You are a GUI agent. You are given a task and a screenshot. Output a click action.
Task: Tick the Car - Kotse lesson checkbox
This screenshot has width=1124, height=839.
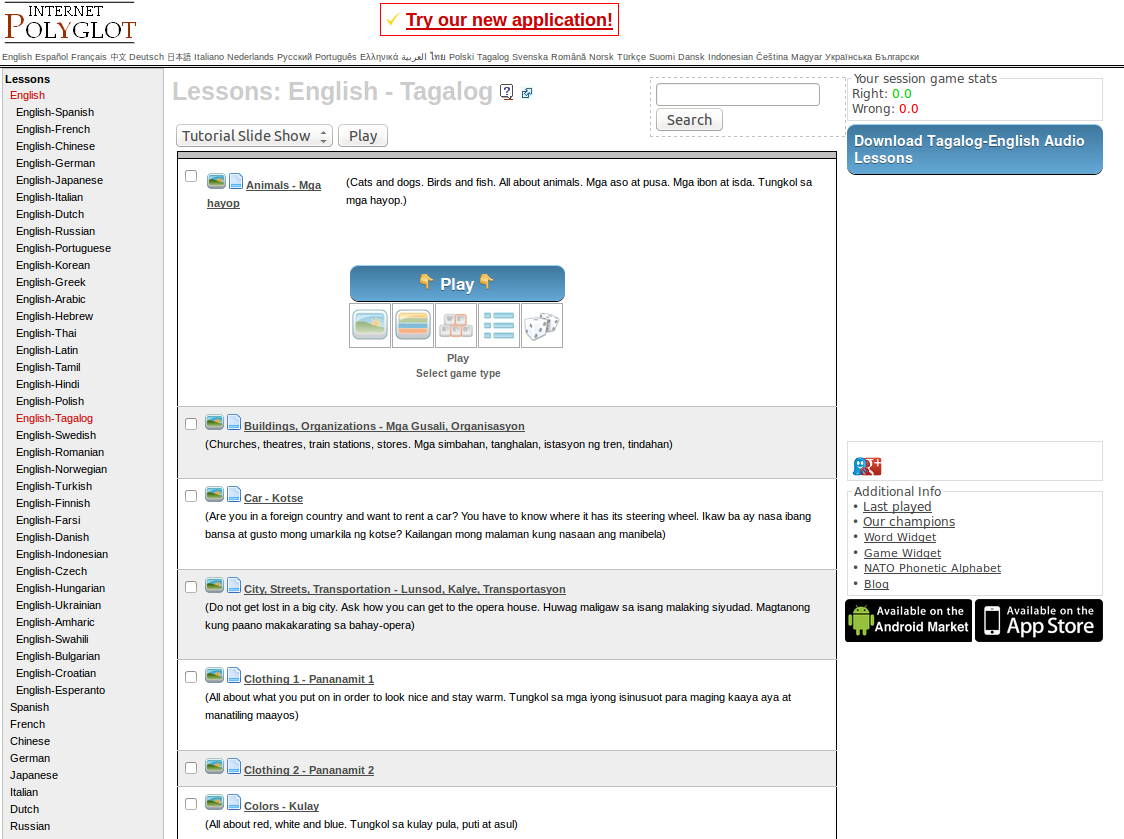coord(191,496)
